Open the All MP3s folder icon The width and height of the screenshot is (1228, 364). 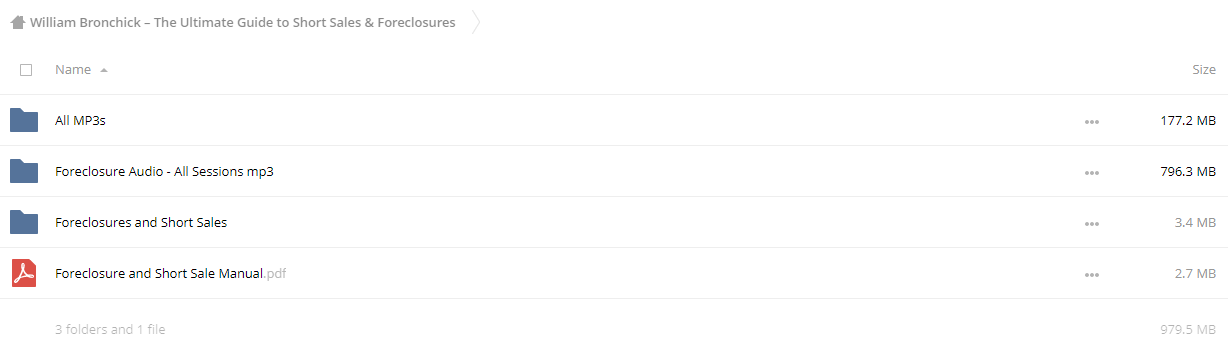point(24,121)
